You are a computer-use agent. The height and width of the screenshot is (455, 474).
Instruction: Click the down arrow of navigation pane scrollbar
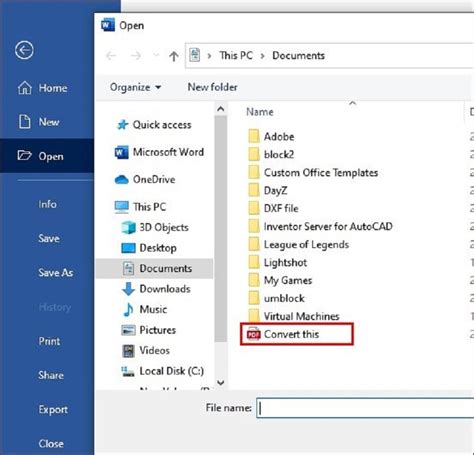pyautogui.click(x=220, y=382)
